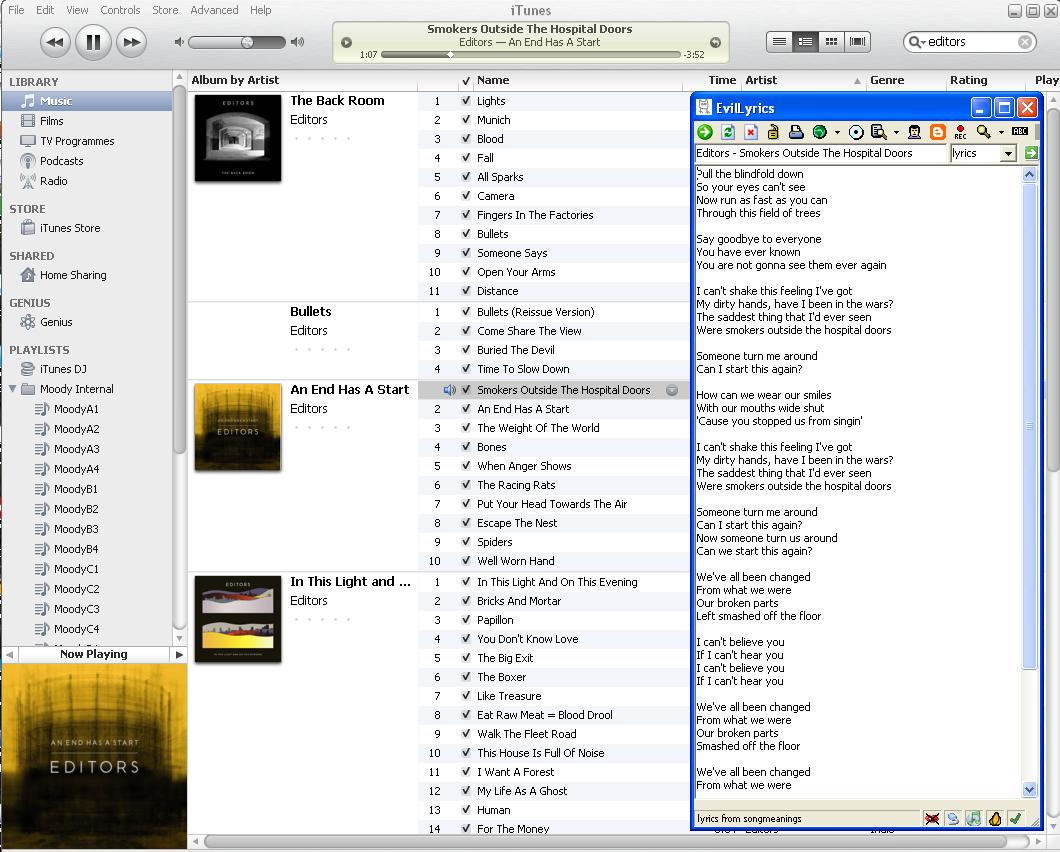Click the reload lyrics icon in EvilLyrics

pyautogui.click(x=728, y=132)
